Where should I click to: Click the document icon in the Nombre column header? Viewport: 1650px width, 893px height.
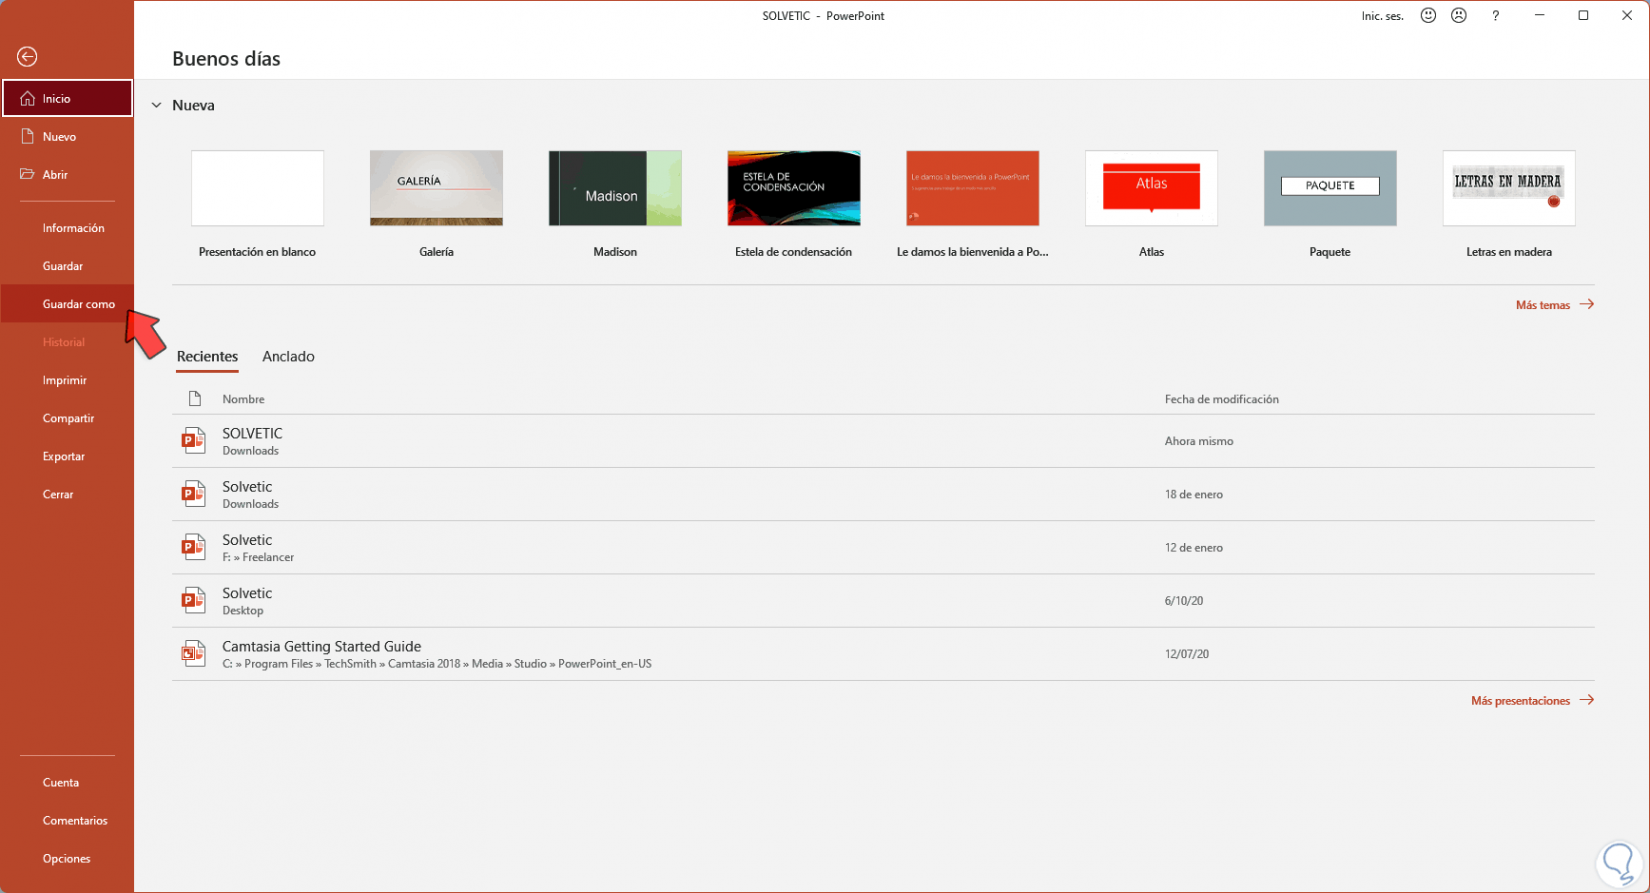[x=195, y=399]
